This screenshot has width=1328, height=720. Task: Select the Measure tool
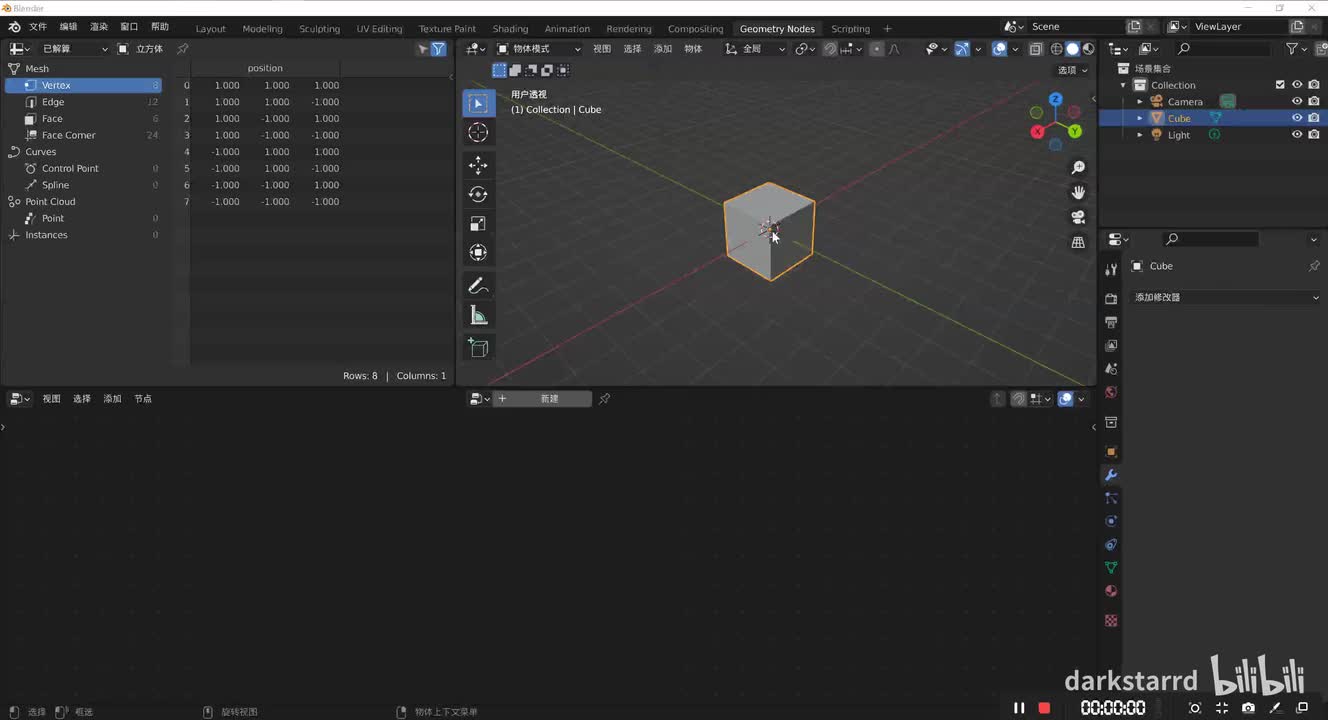(478, 315)
